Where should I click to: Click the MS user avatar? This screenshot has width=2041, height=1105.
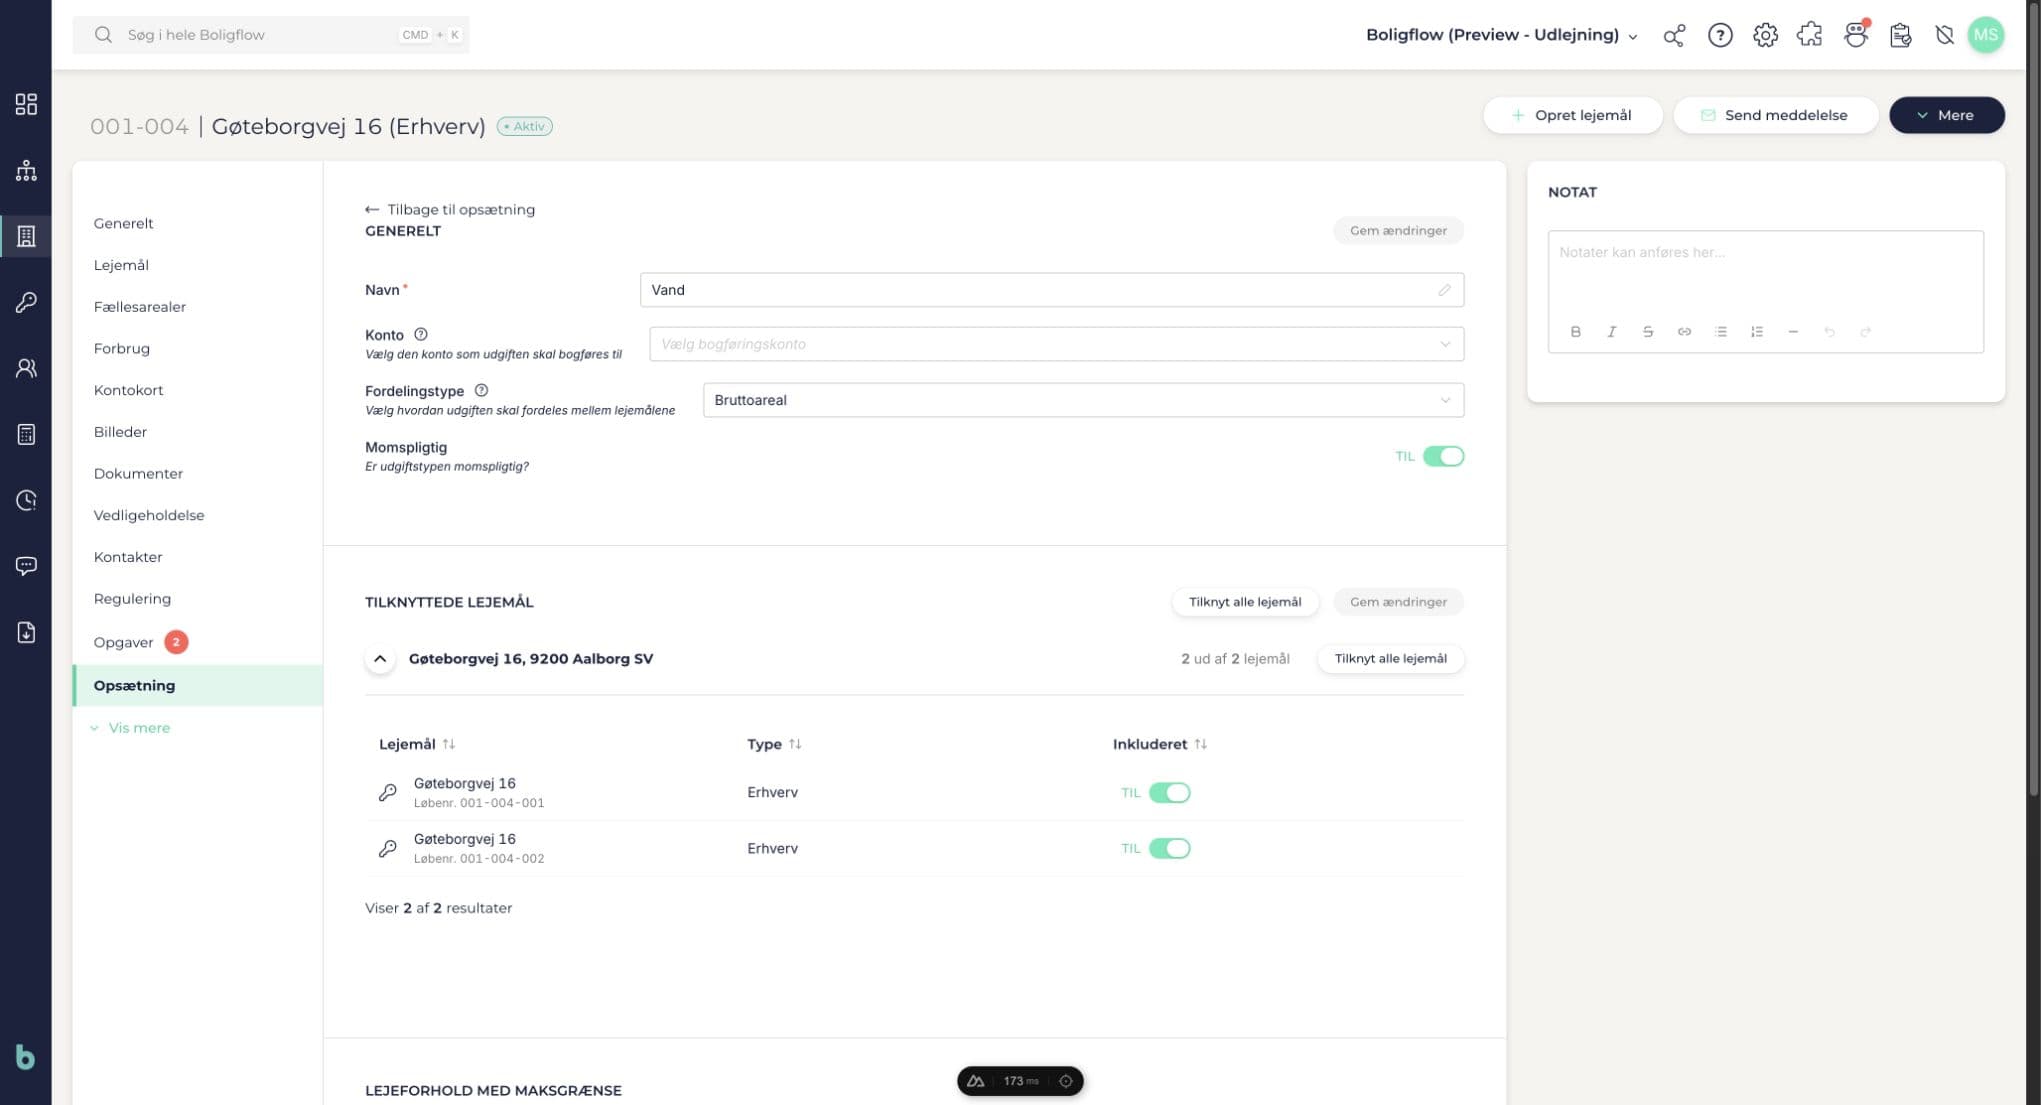1985,35
